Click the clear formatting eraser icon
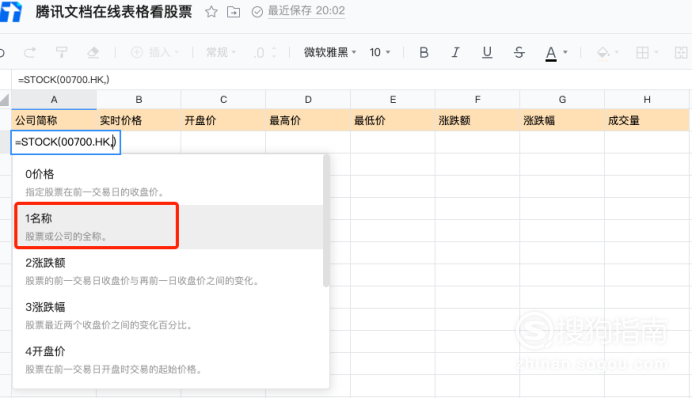This screenshot has width=692, height=398. [x=93, y=53]
